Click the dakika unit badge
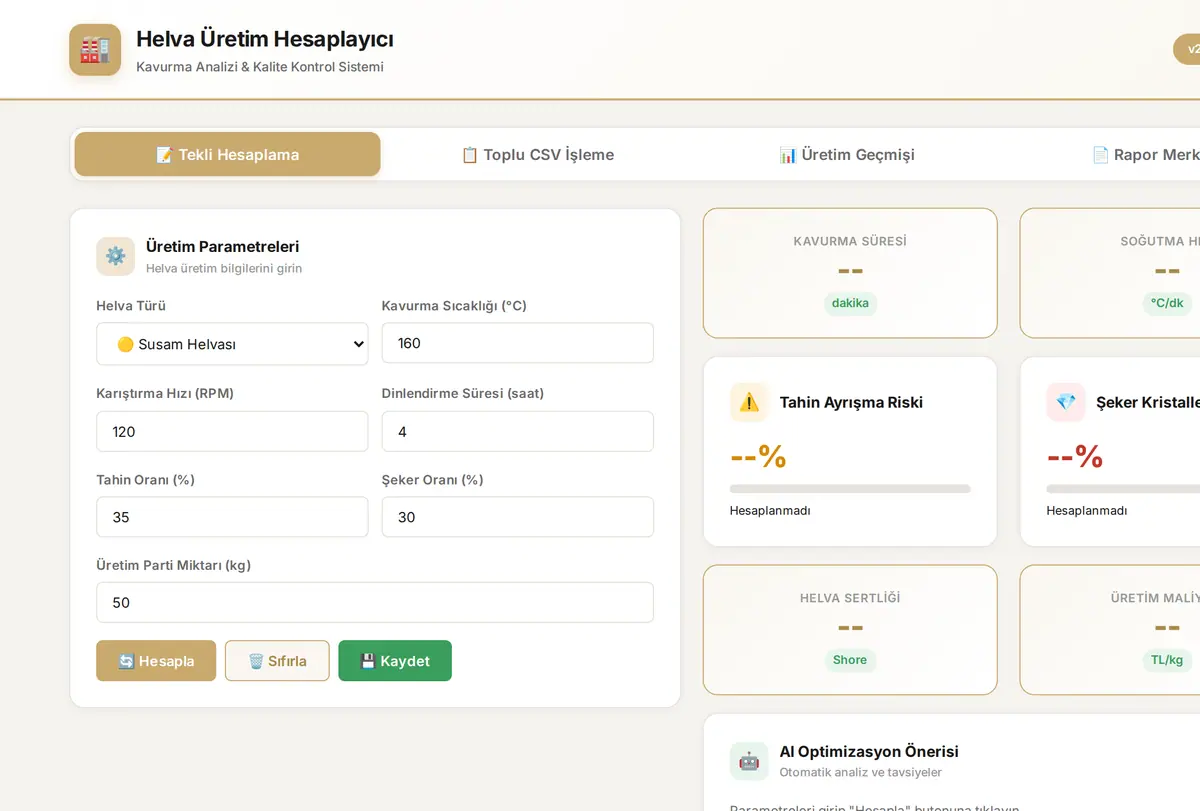 pyautogui.click(x=850, y=303)
